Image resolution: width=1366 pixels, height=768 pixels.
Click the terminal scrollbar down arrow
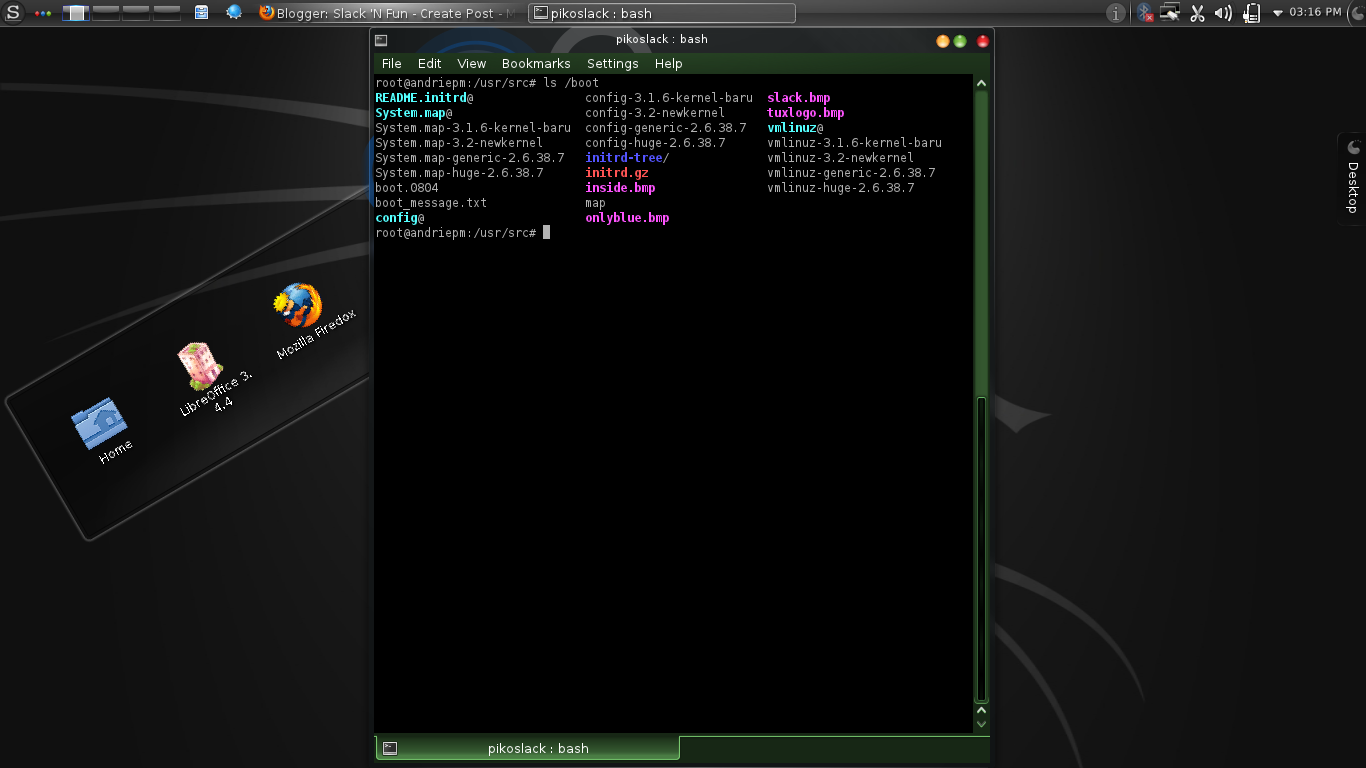[981, 723]
